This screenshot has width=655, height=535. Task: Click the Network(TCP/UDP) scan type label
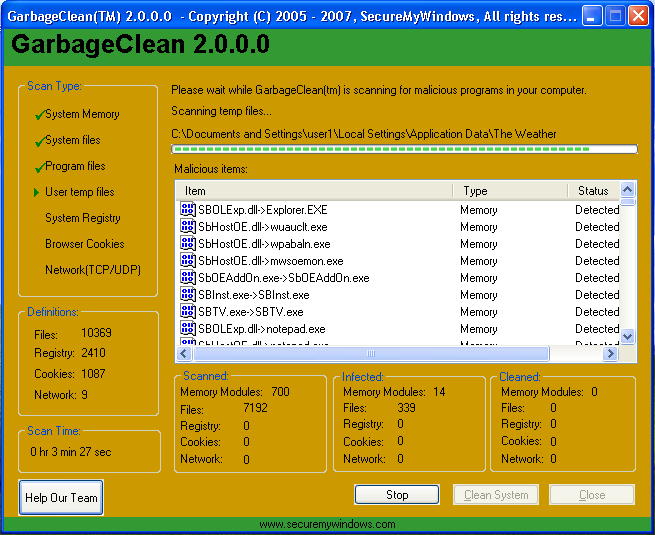[93, 270]
